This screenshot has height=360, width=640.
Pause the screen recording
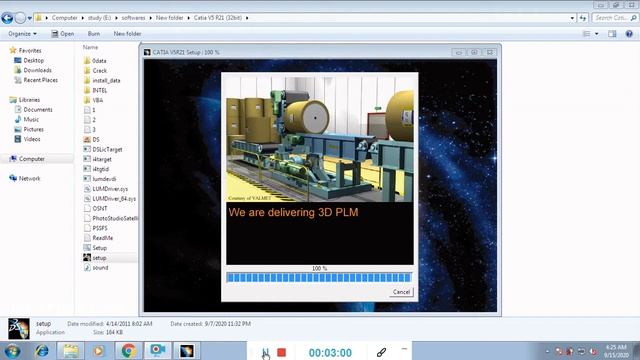pyautogui.click(x=265, y=352)
